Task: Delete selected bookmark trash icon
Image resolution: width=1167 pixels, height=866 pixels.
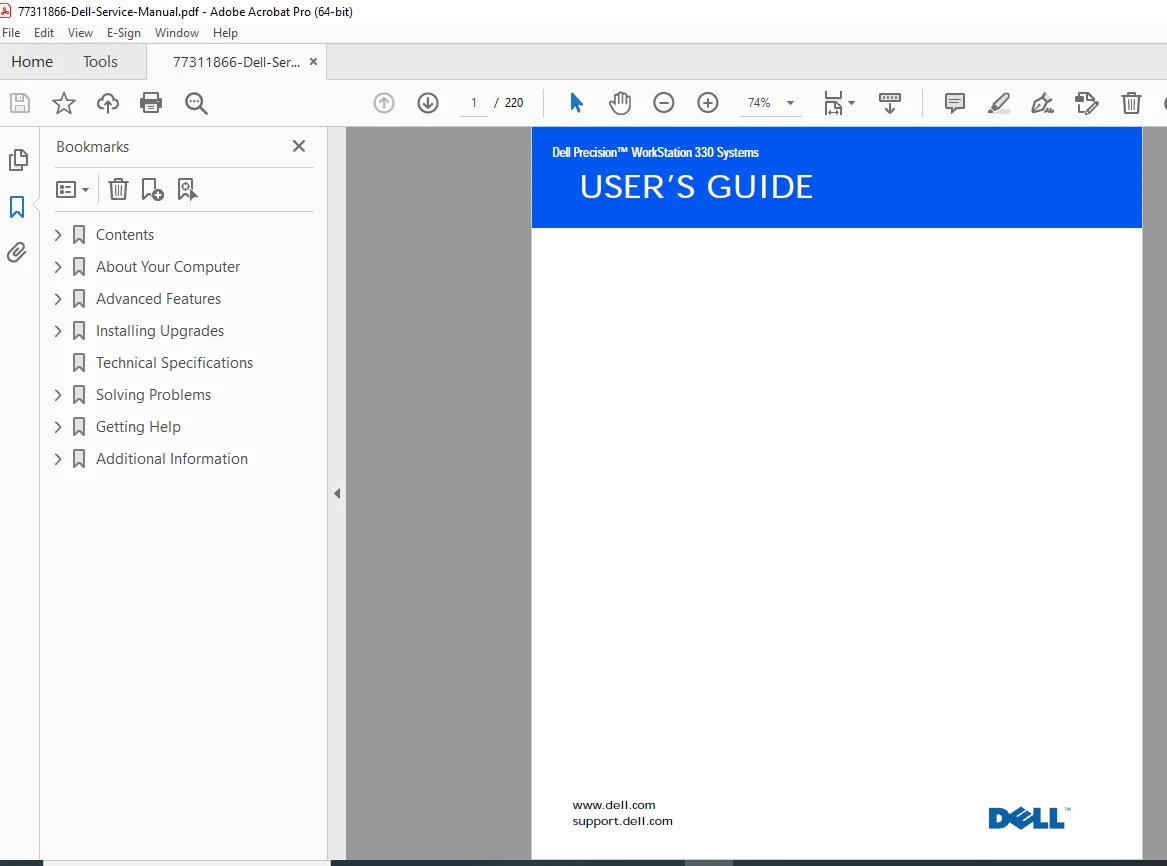Action: coord(118,189)
